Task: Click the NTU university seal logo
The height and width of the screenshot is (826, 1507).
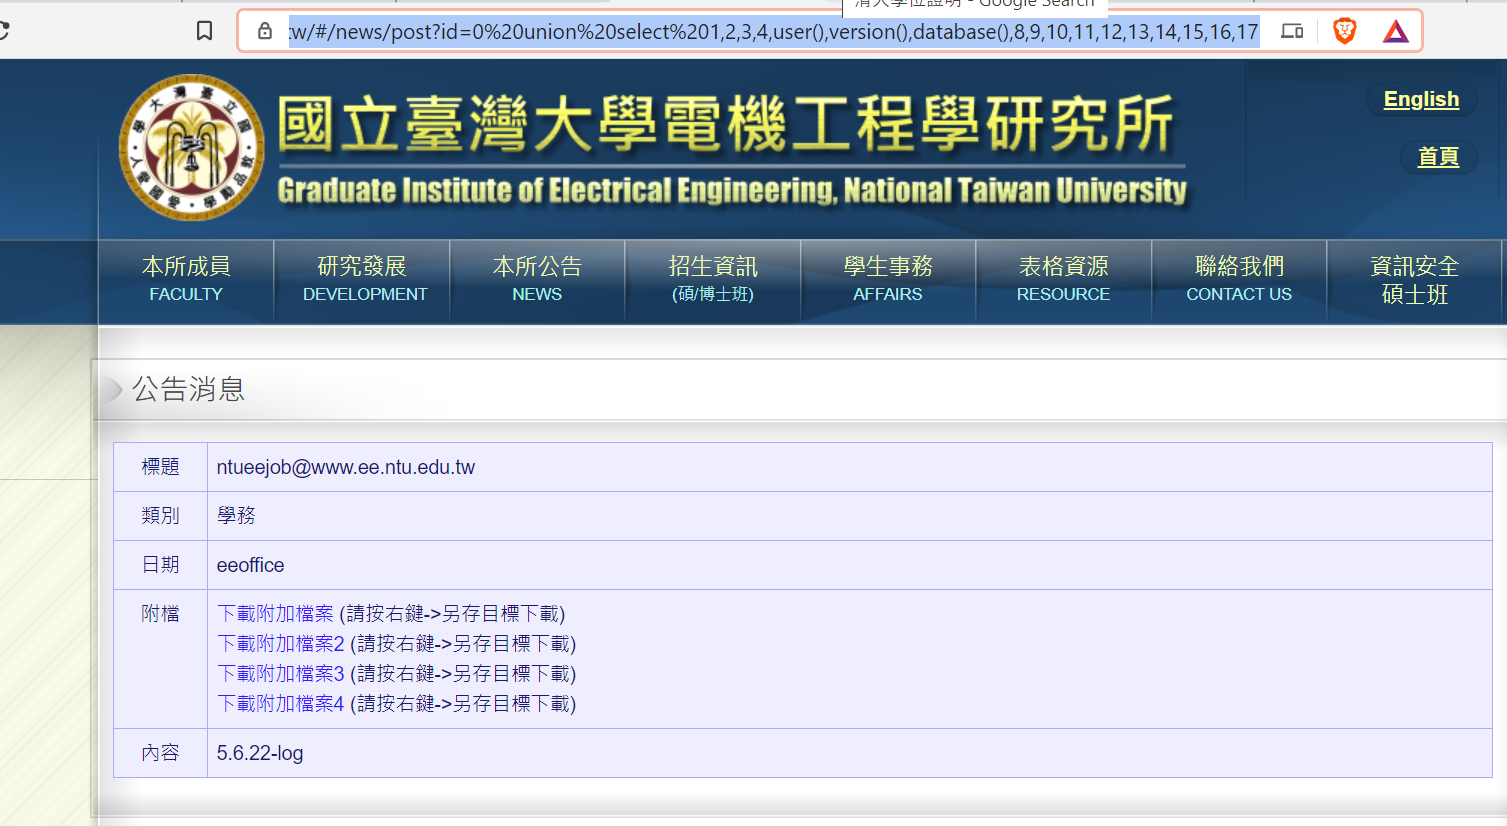Action: [x=191, y=147]
